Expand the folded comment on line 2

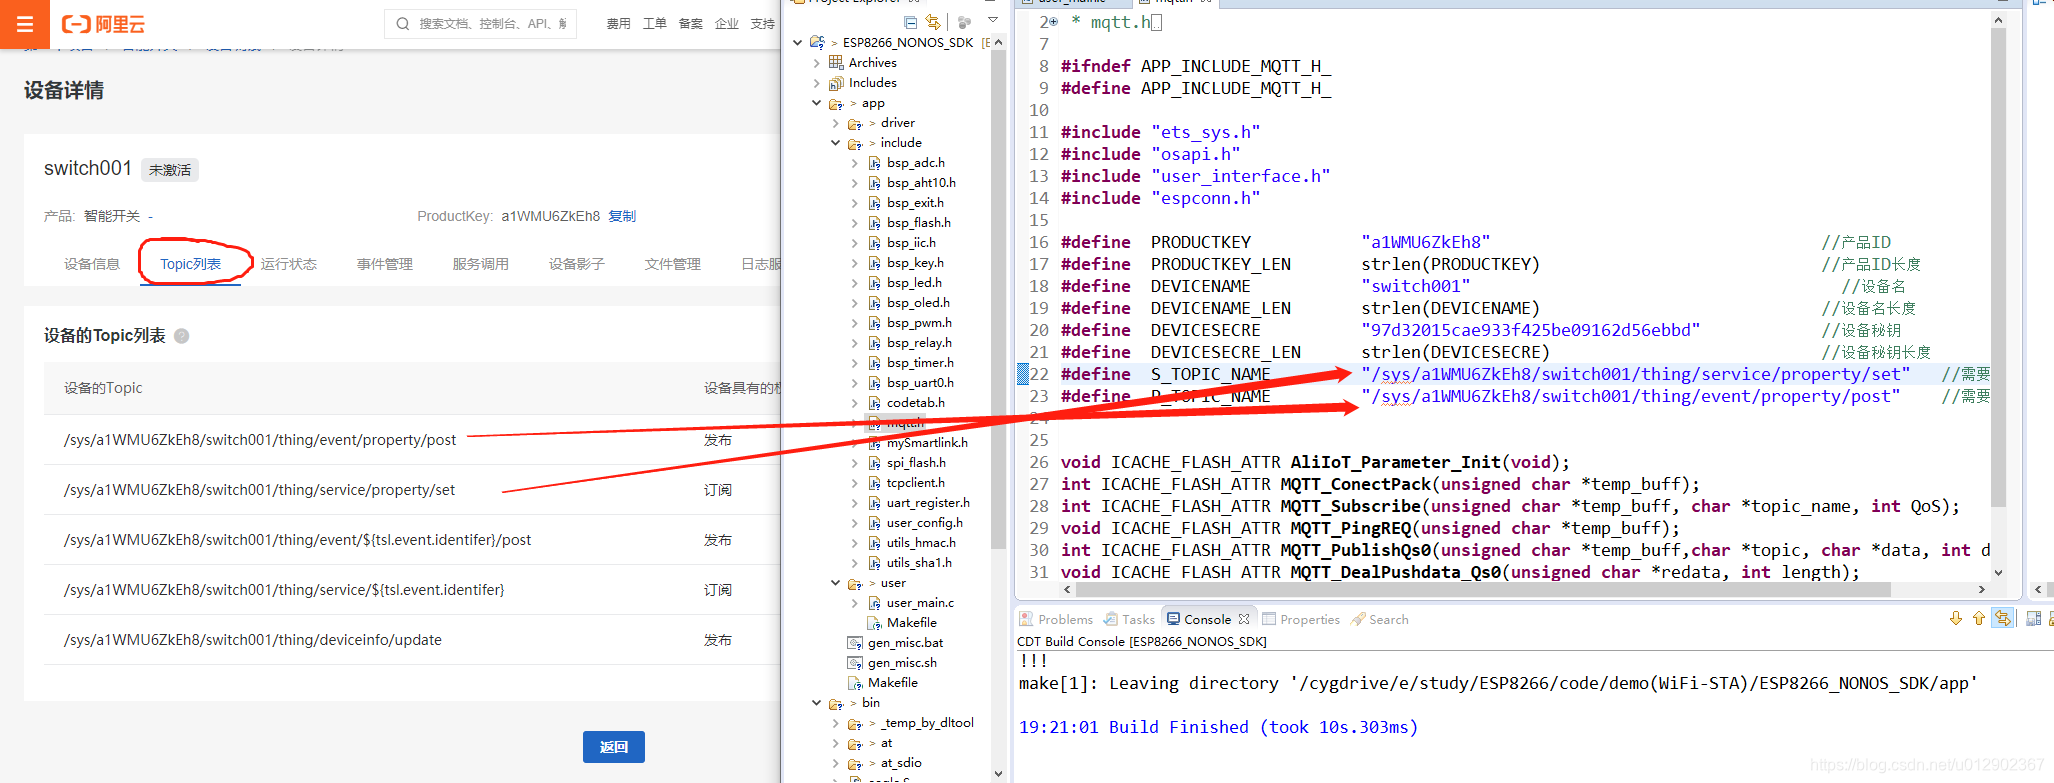point(1054,22)
